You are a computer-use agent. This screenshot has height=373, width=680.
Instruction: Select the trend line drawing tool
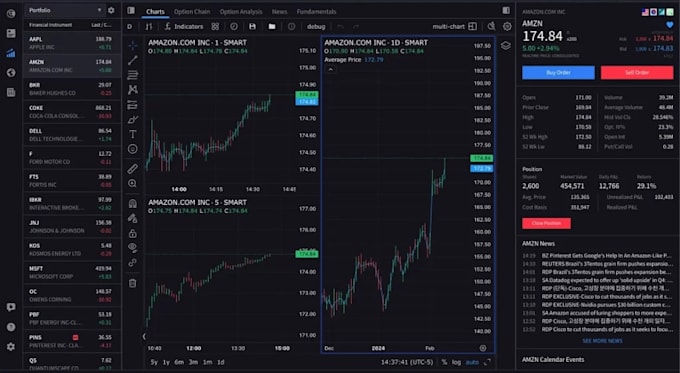(133, 60)
